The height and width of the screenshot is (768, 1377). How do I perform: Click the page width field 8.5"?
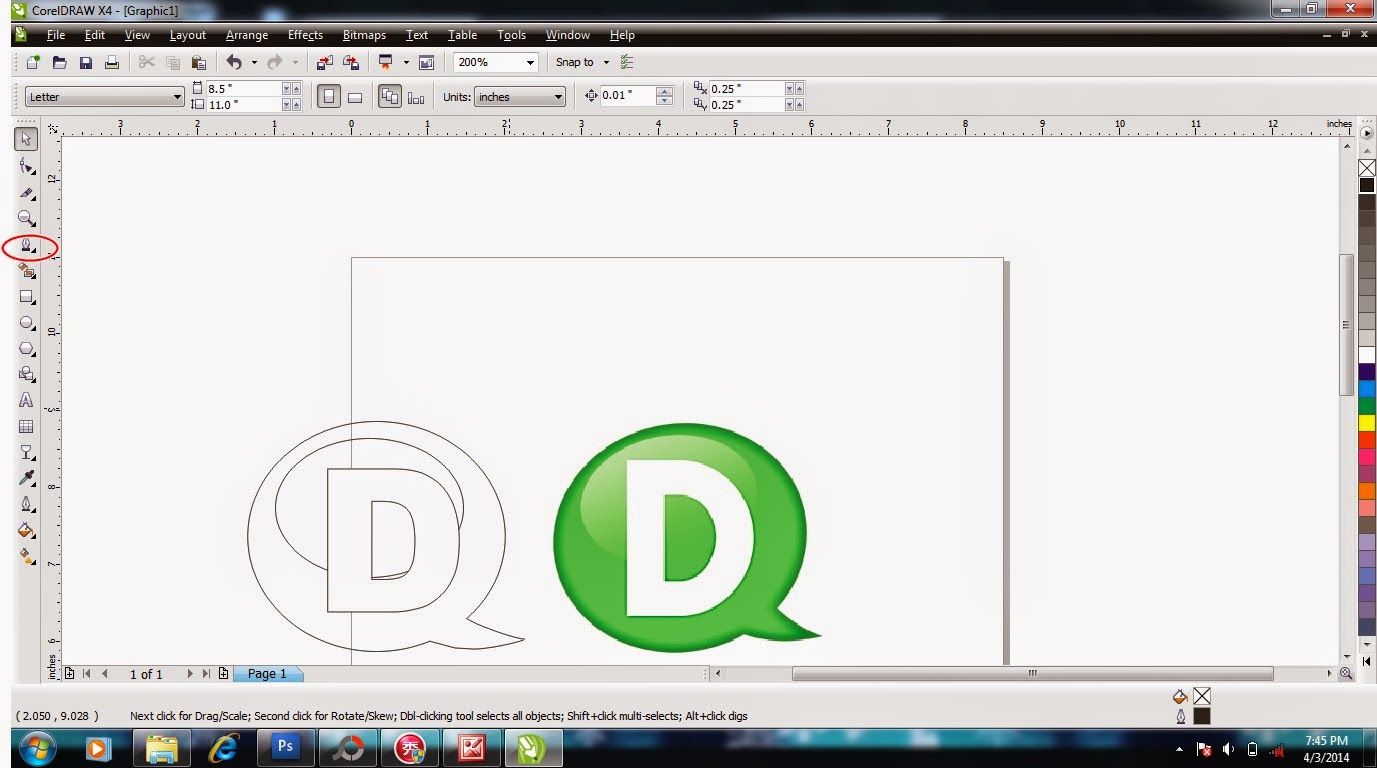243,89
